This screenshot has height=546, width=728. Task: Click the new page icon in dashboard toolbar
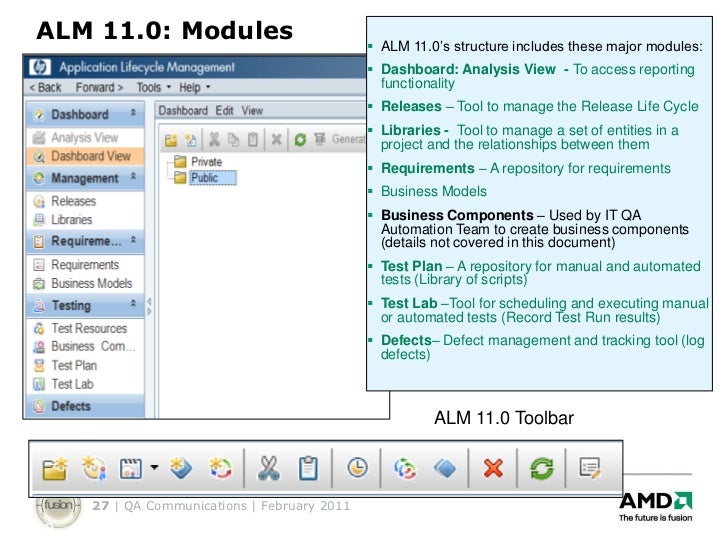click(190, 139)
